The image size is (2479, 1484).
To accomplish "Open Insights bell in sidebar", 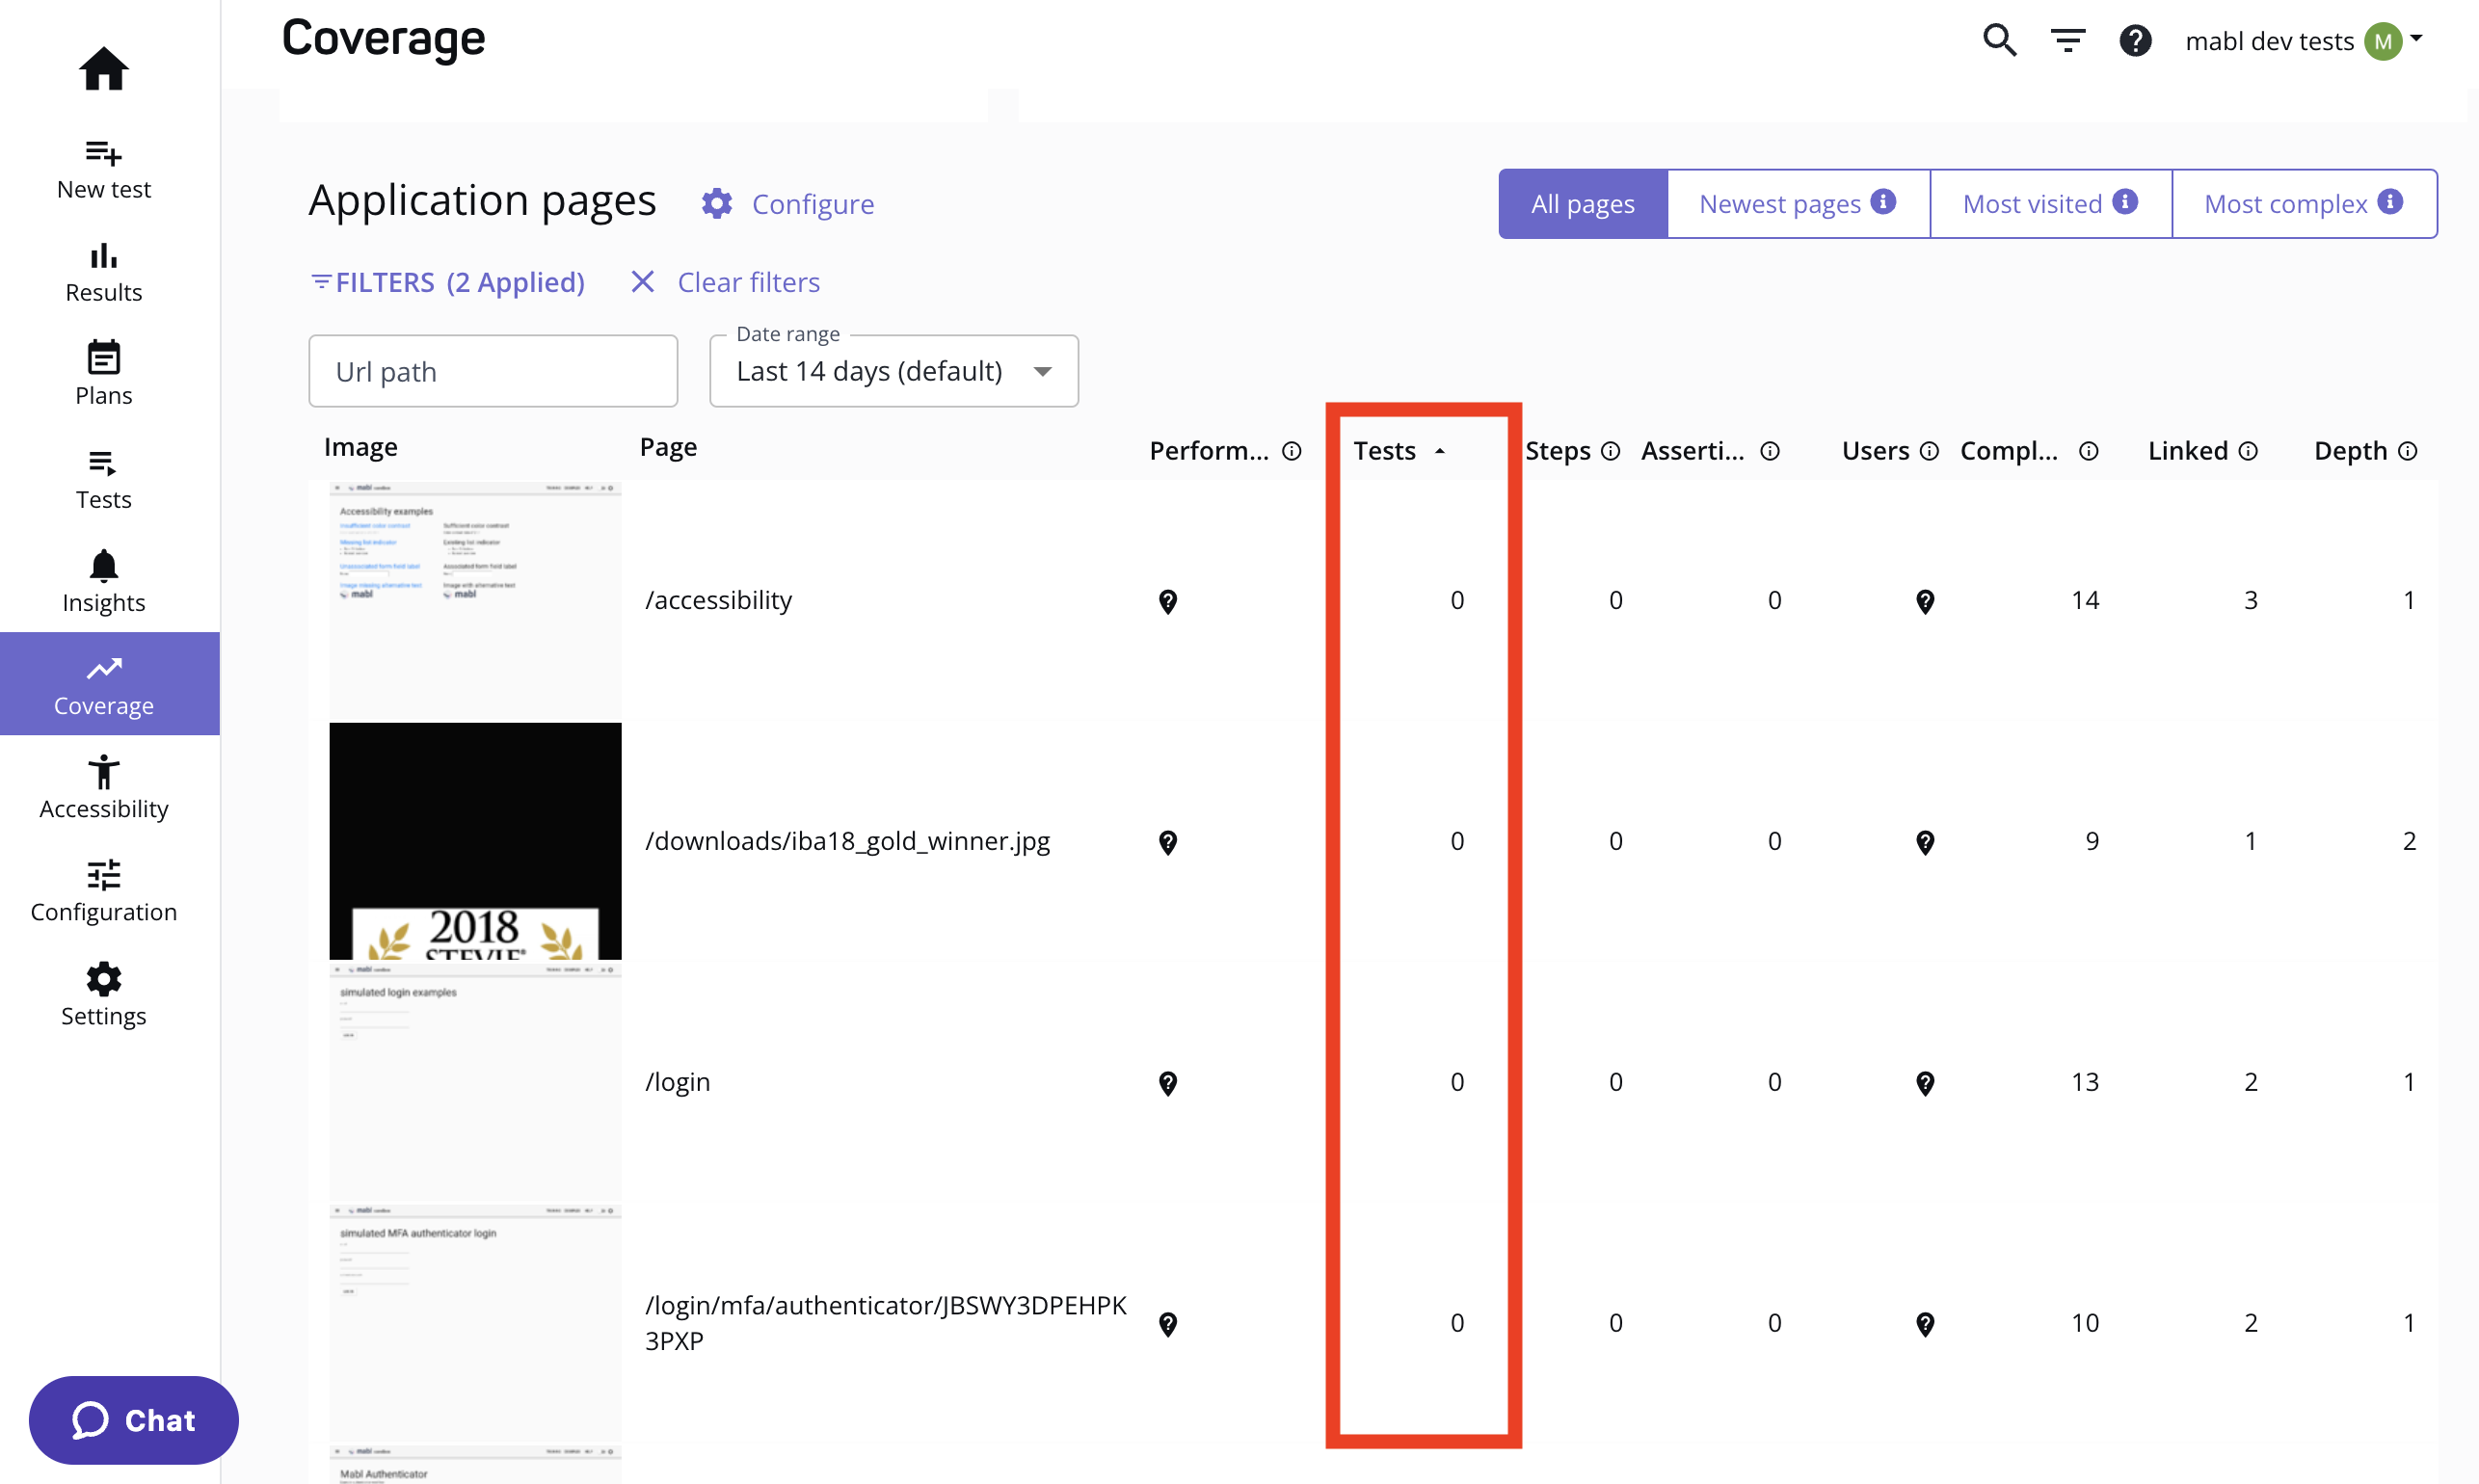I will coord(103,583).
